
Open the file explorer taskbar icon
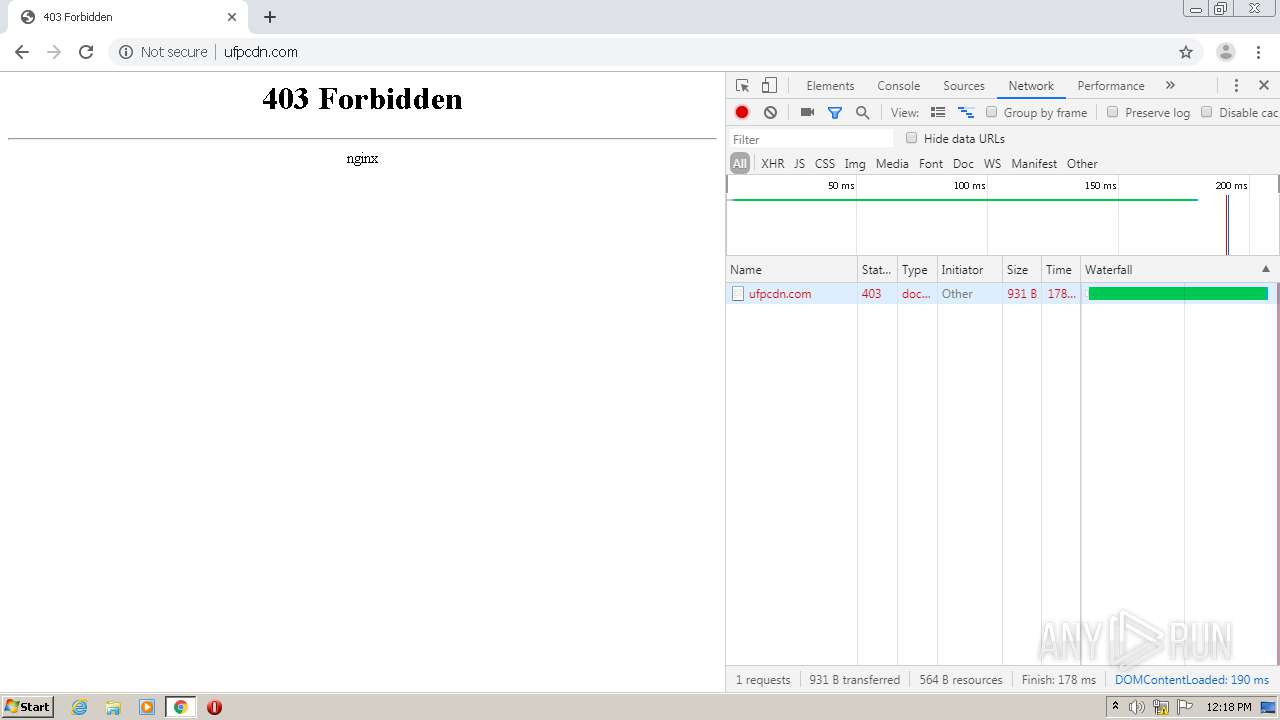[x=113, y=707]
